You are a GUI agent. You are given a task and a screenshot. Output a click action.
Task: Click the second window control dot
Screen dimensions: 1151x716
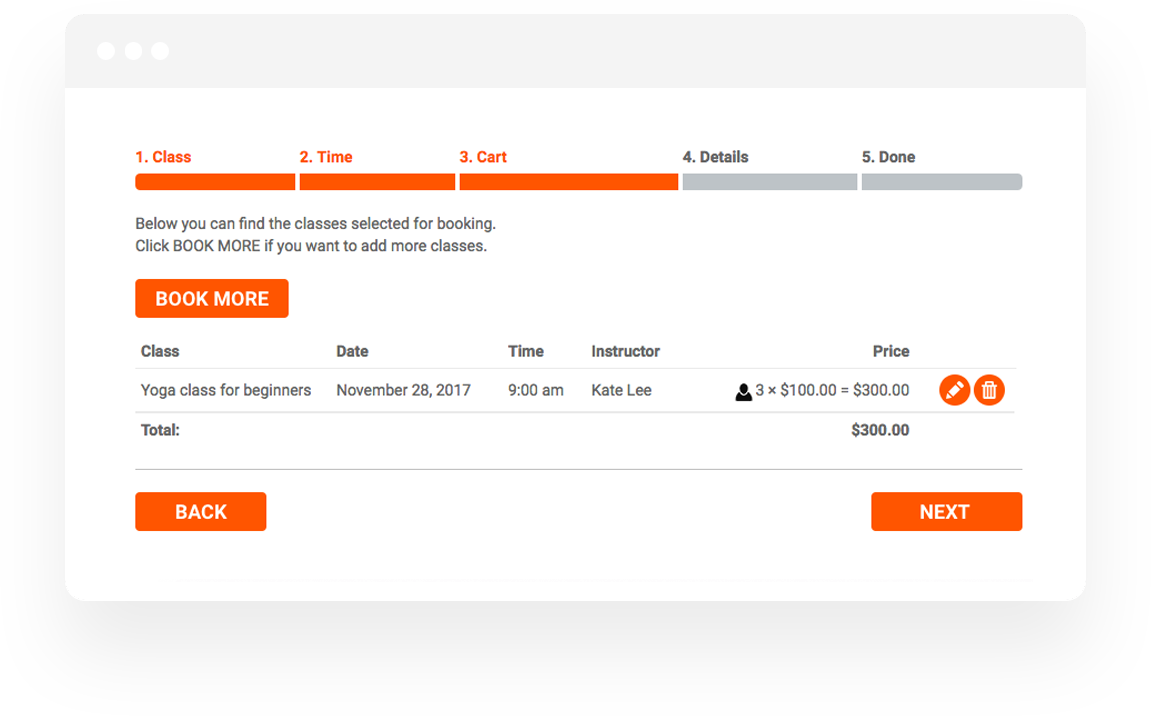point(134,51)
